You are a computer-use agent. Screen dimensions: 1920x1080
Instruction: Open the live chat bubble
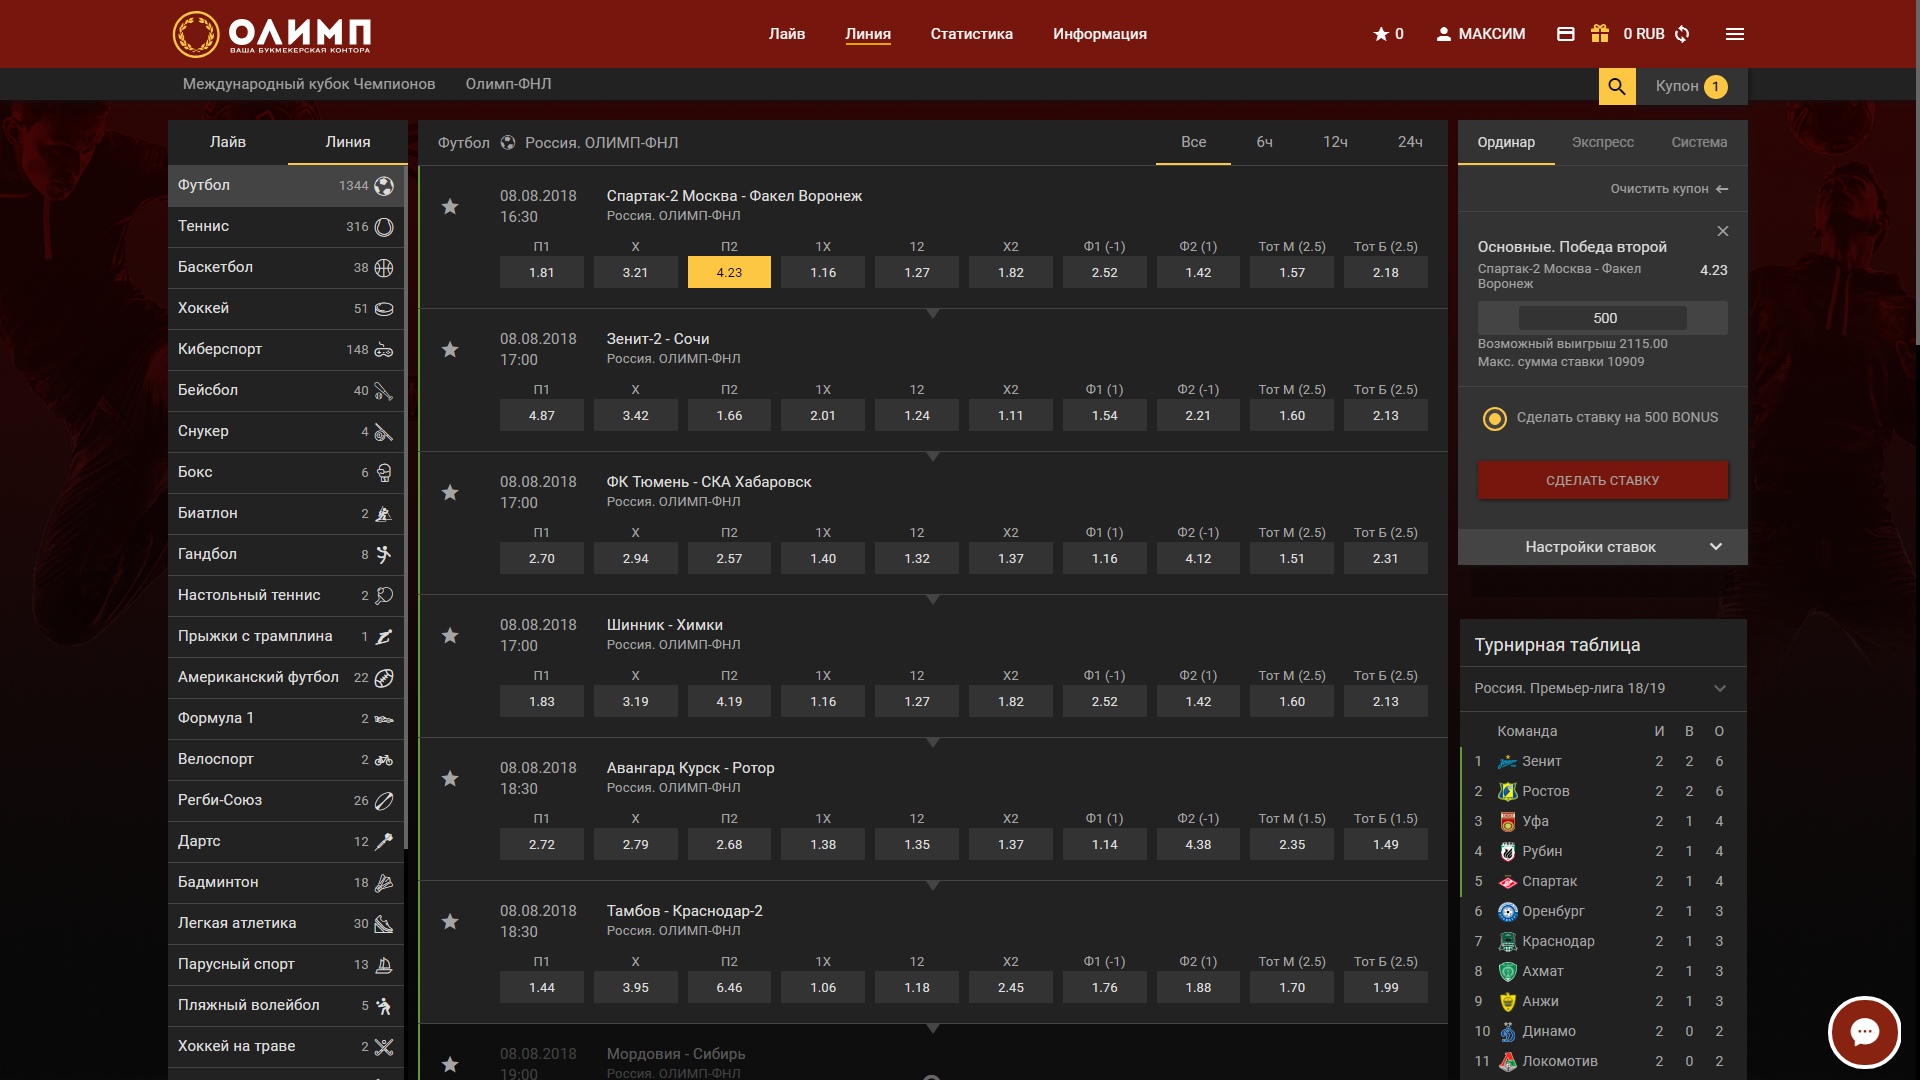(x=1864, y=1032)
